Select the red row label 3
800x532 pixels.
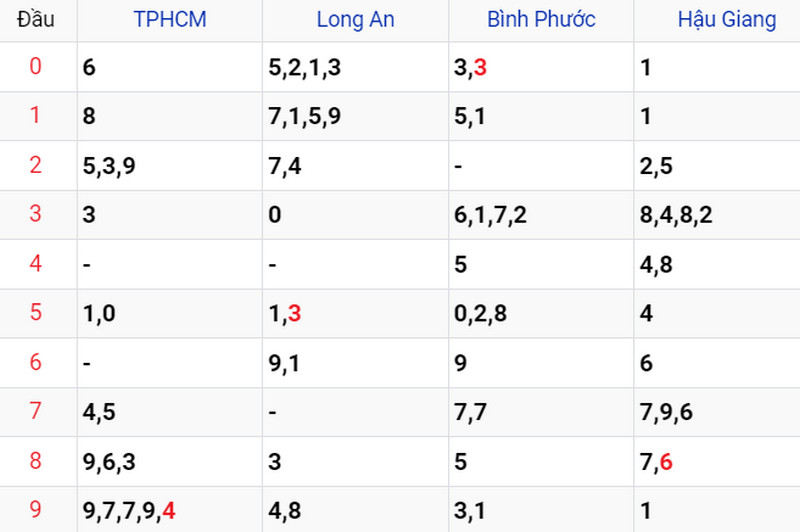coord(35,213)
